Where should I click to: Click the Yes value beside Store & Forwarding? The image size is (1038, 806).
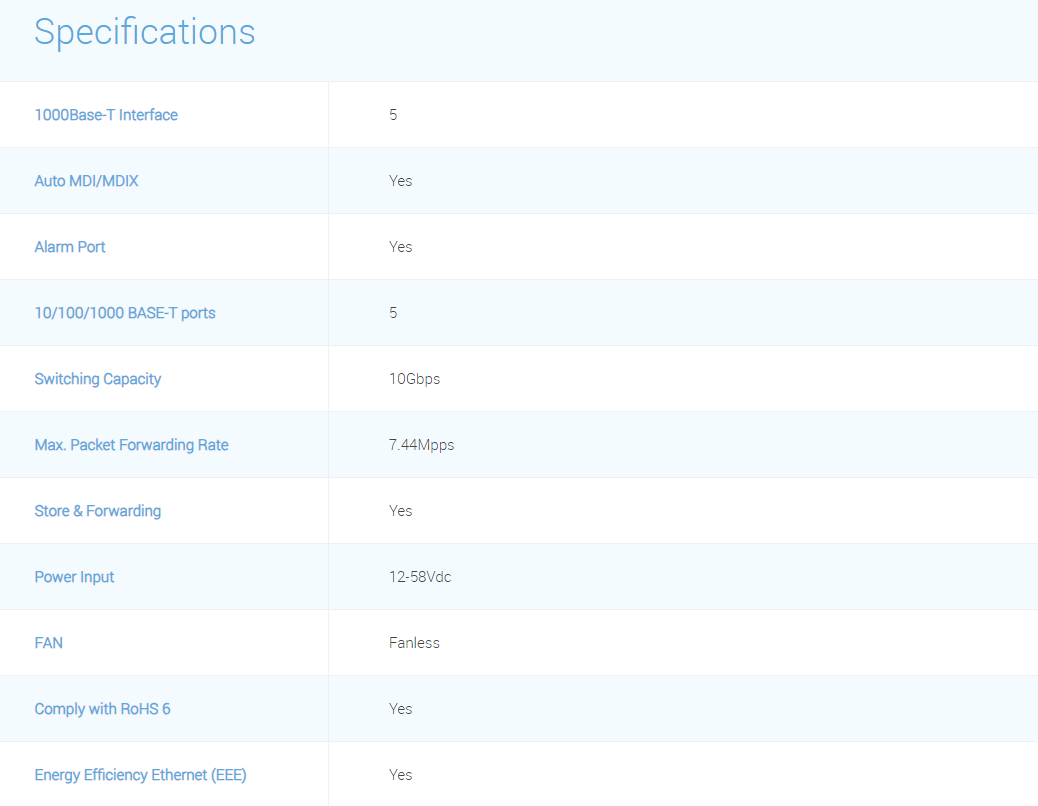point(400,511)
